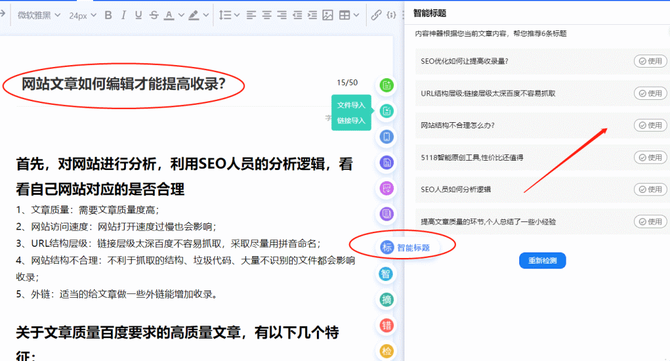This screenshot has width=670, height=361.
Task: Click the blue 智 sidebar icon
Action: 386,273
